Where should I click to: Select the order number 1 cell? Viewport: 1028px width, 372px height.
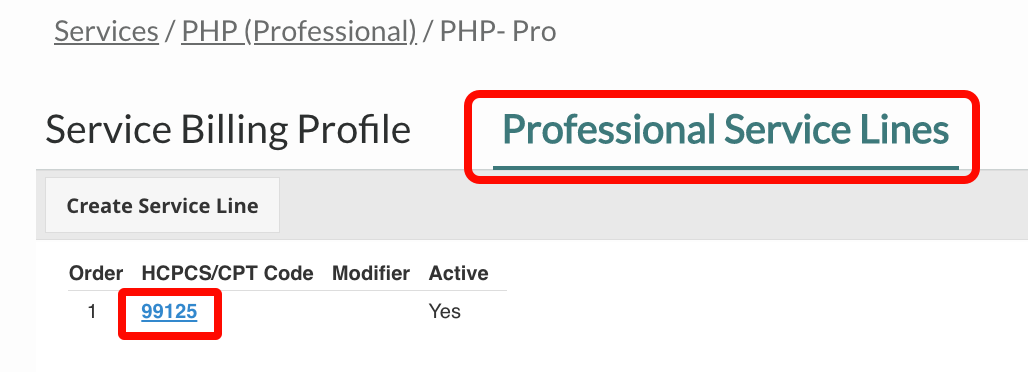pos(92,312)
